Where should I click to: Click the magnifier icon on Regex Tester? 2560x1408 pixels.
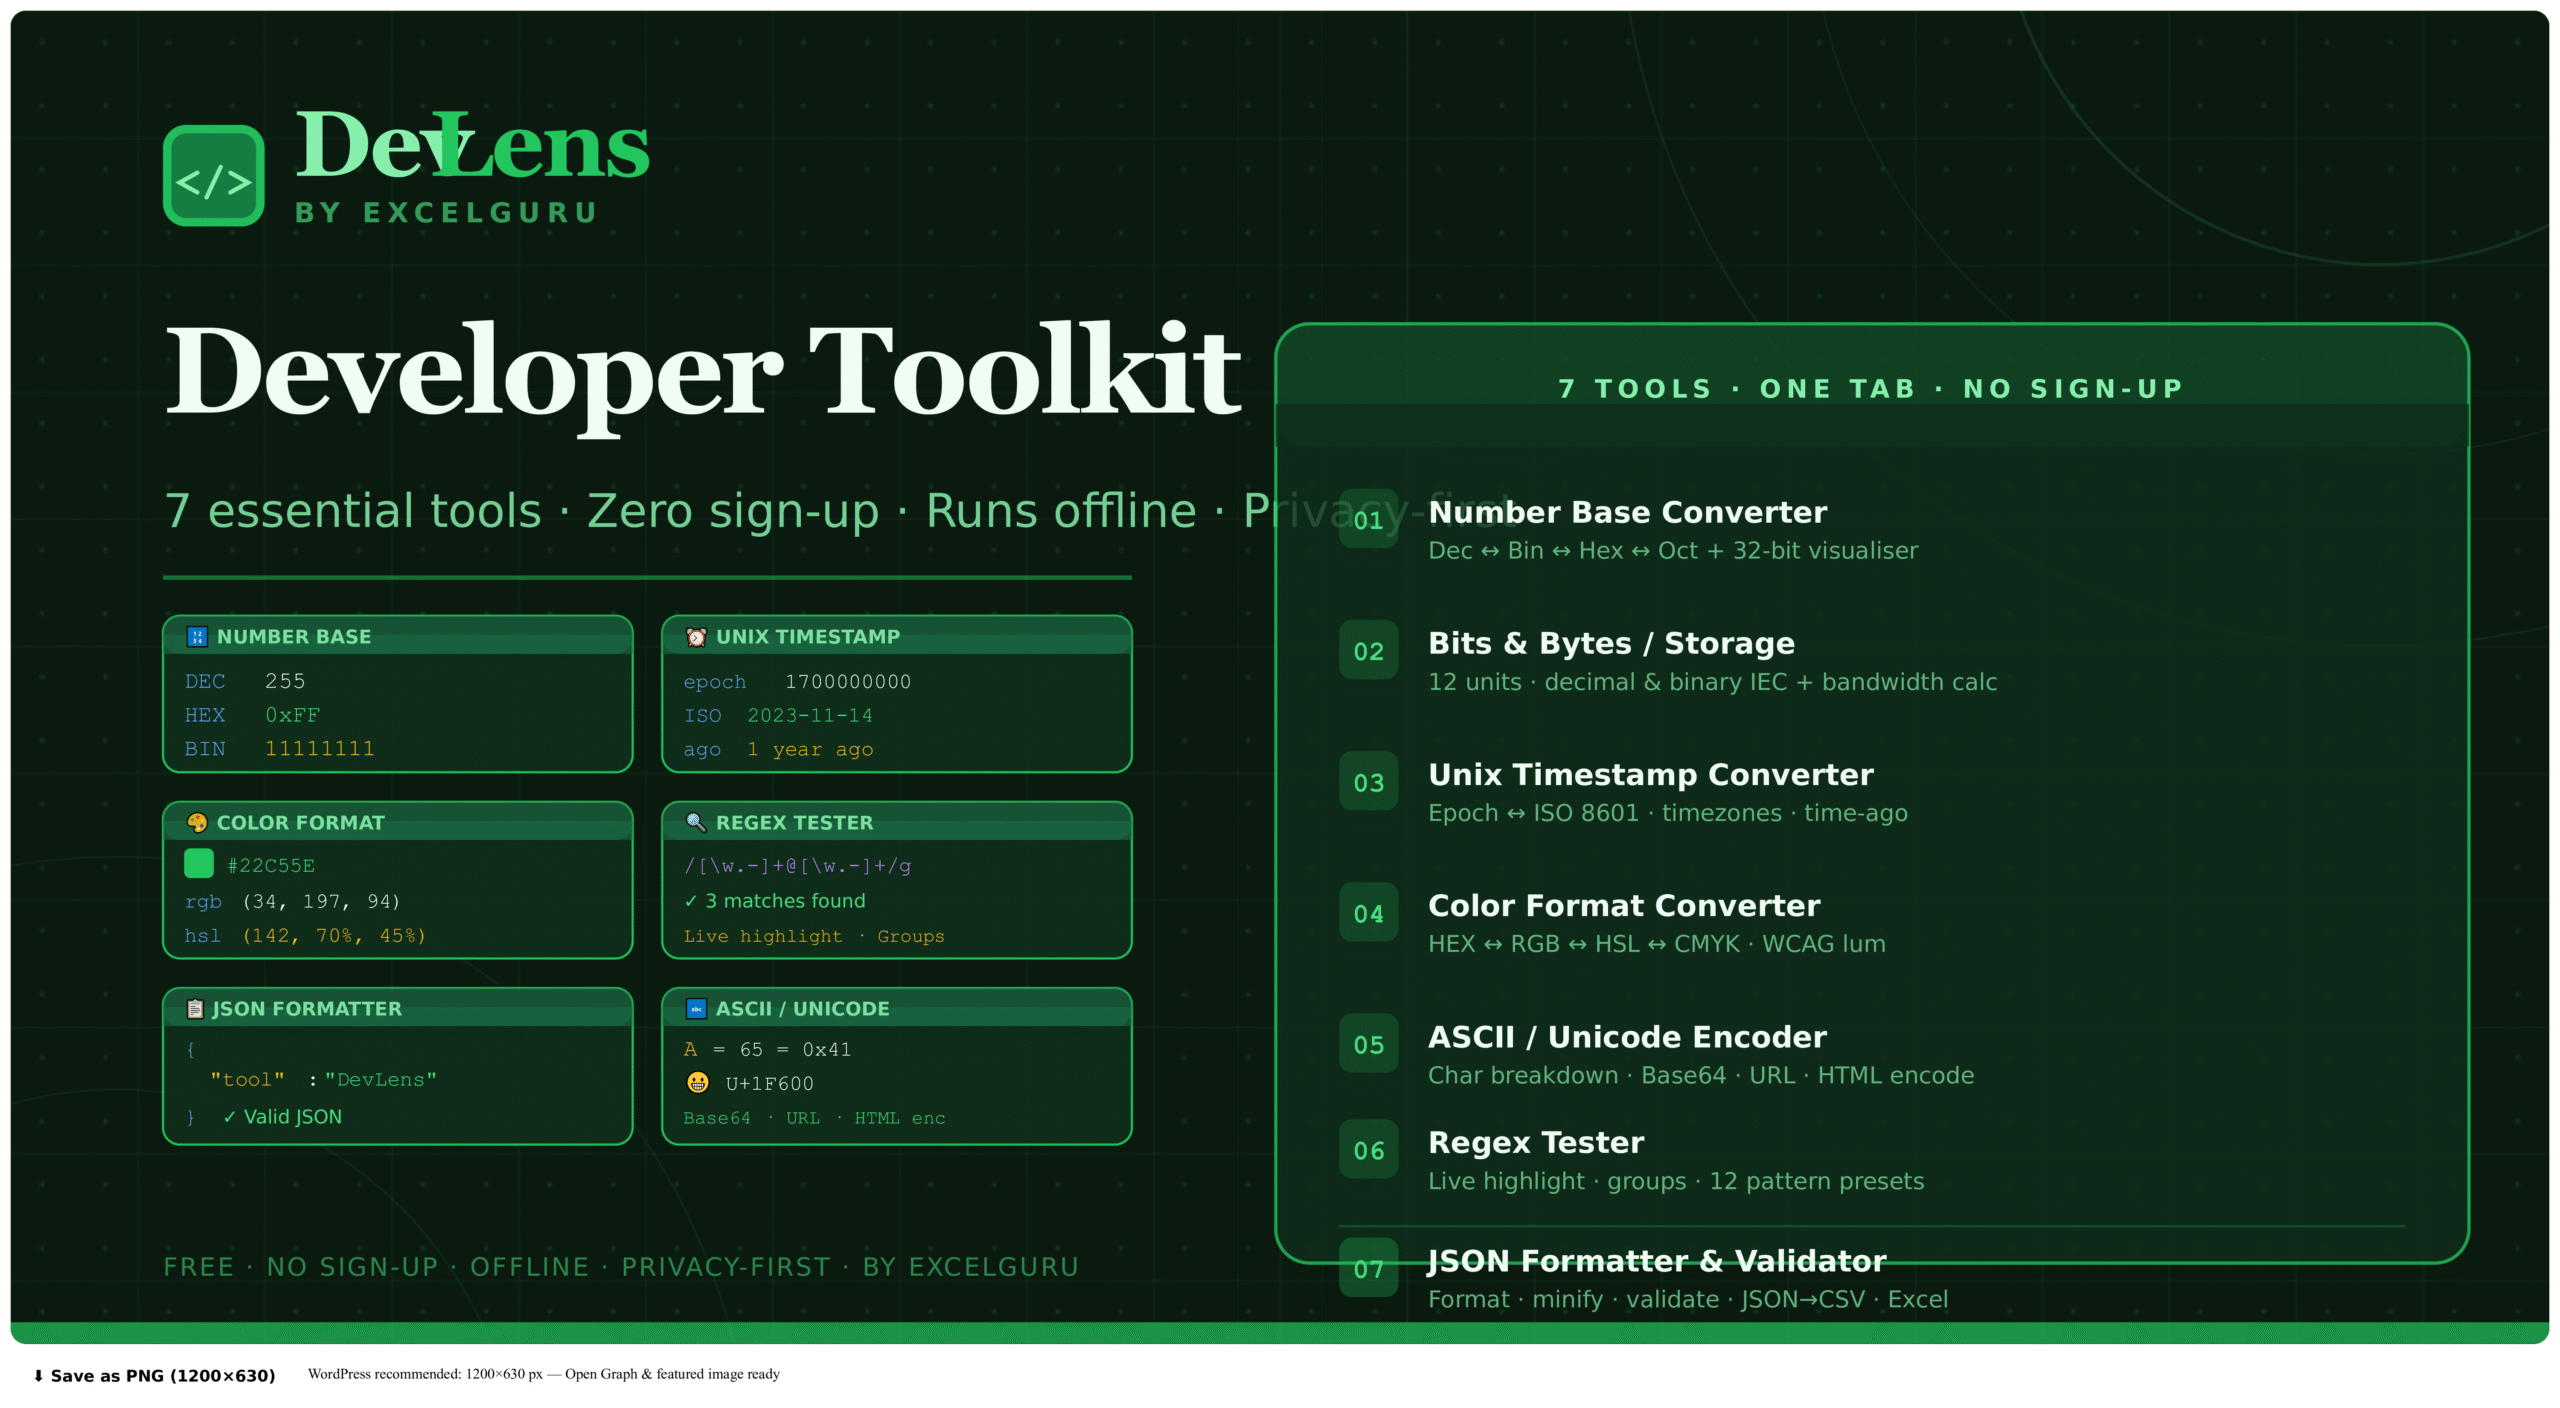pos(696,823)
